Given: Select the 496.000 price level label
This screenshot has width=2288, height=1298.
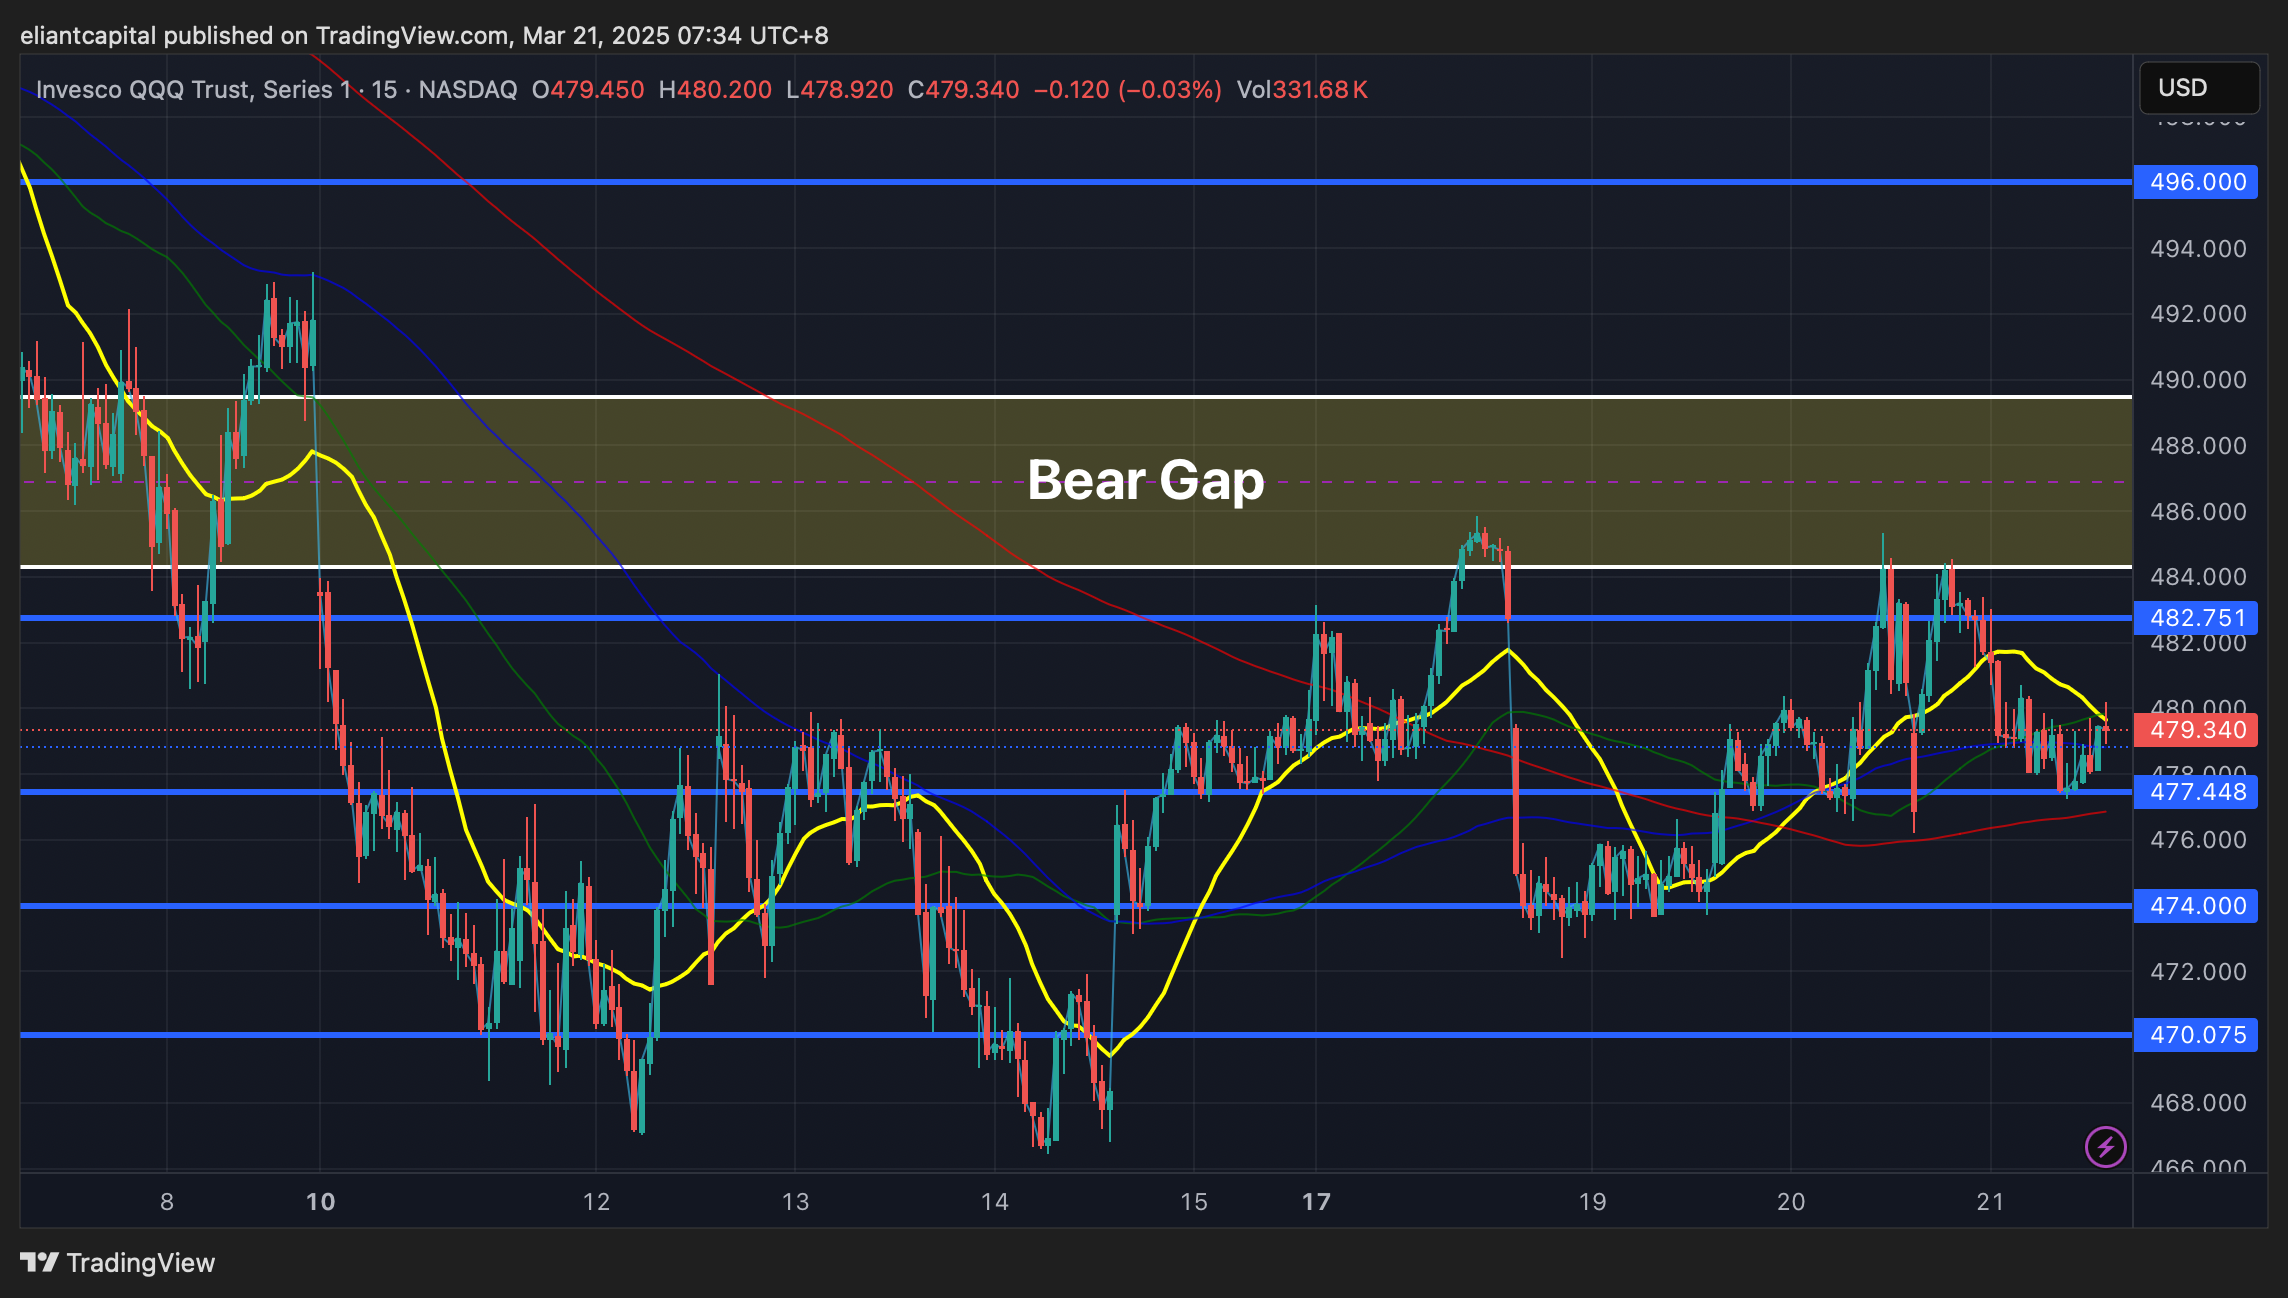Looking at the screenshot, I should click(2196, 182).
